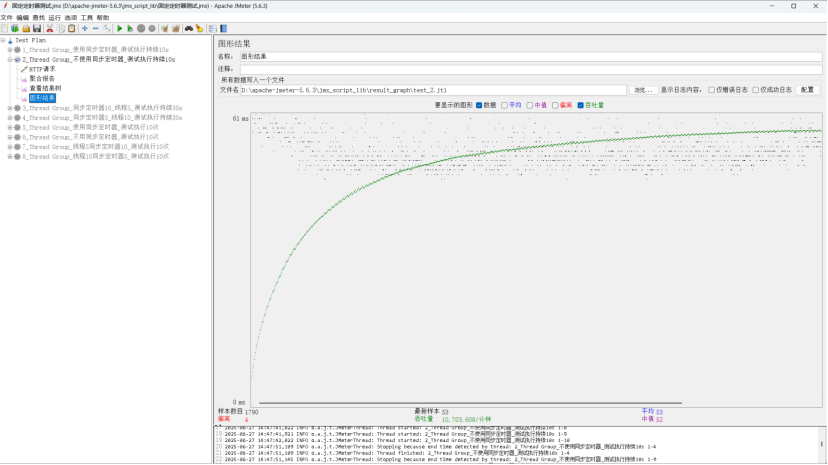Collapse the 2_Thread Group tree node

10,60
